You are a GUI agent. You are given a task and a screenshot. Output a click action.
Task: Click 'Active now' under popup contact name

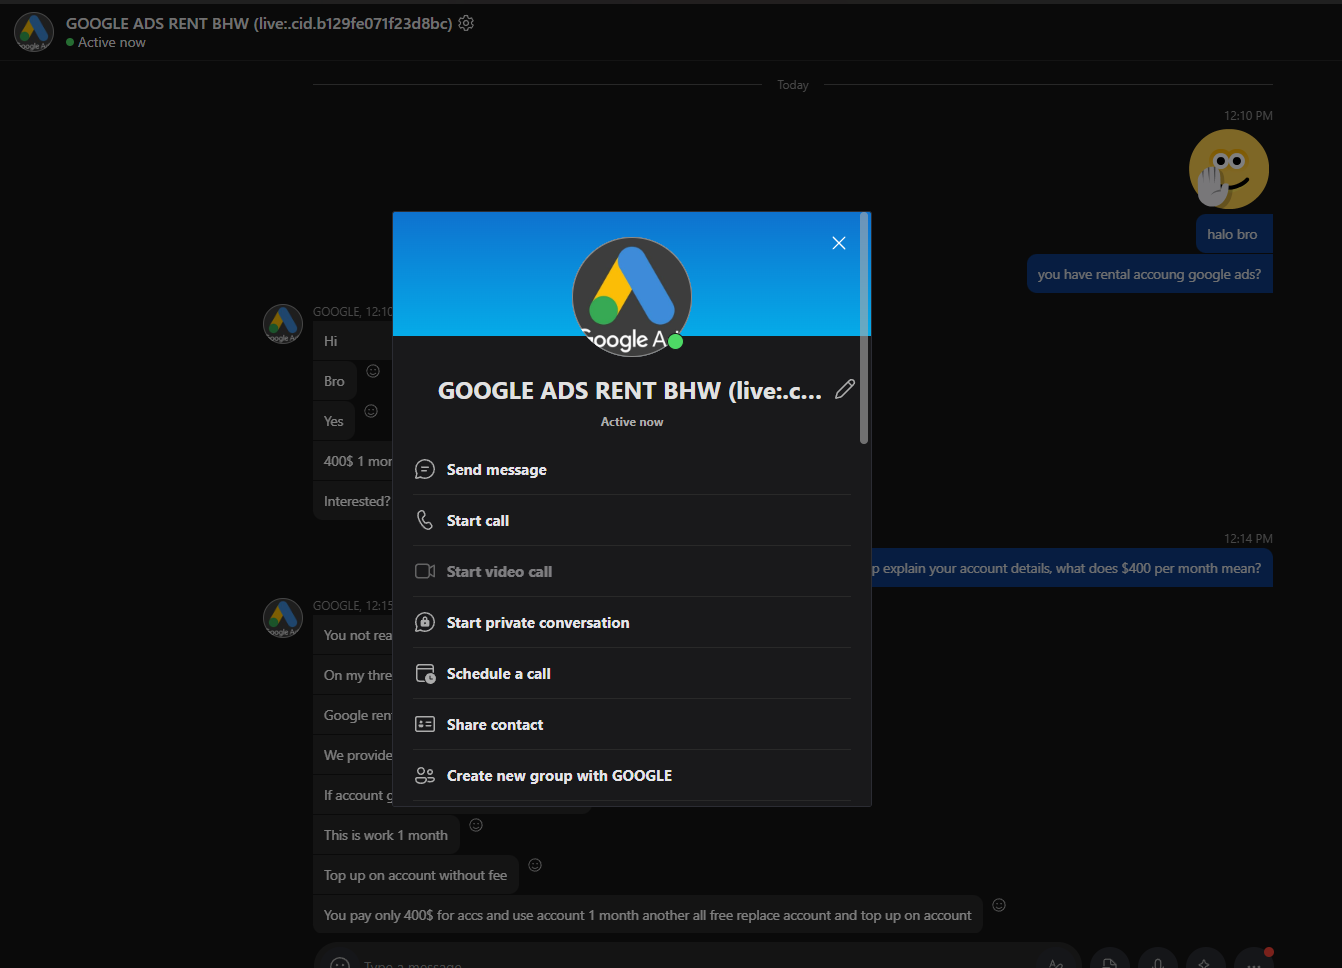632,422
